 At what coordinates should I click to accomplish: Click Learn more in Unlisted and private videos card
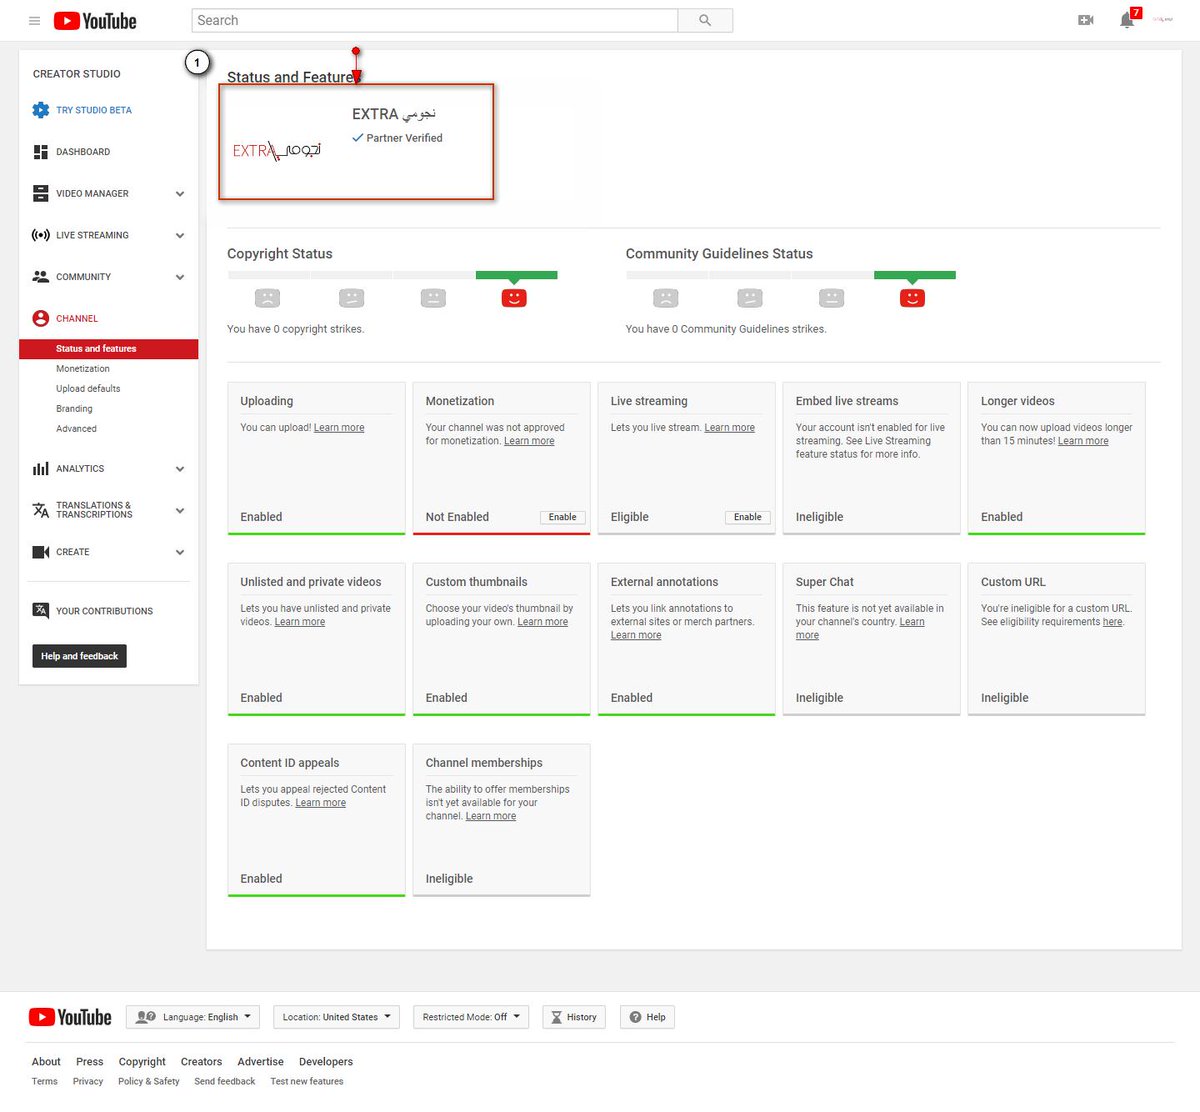coord(300,622)
